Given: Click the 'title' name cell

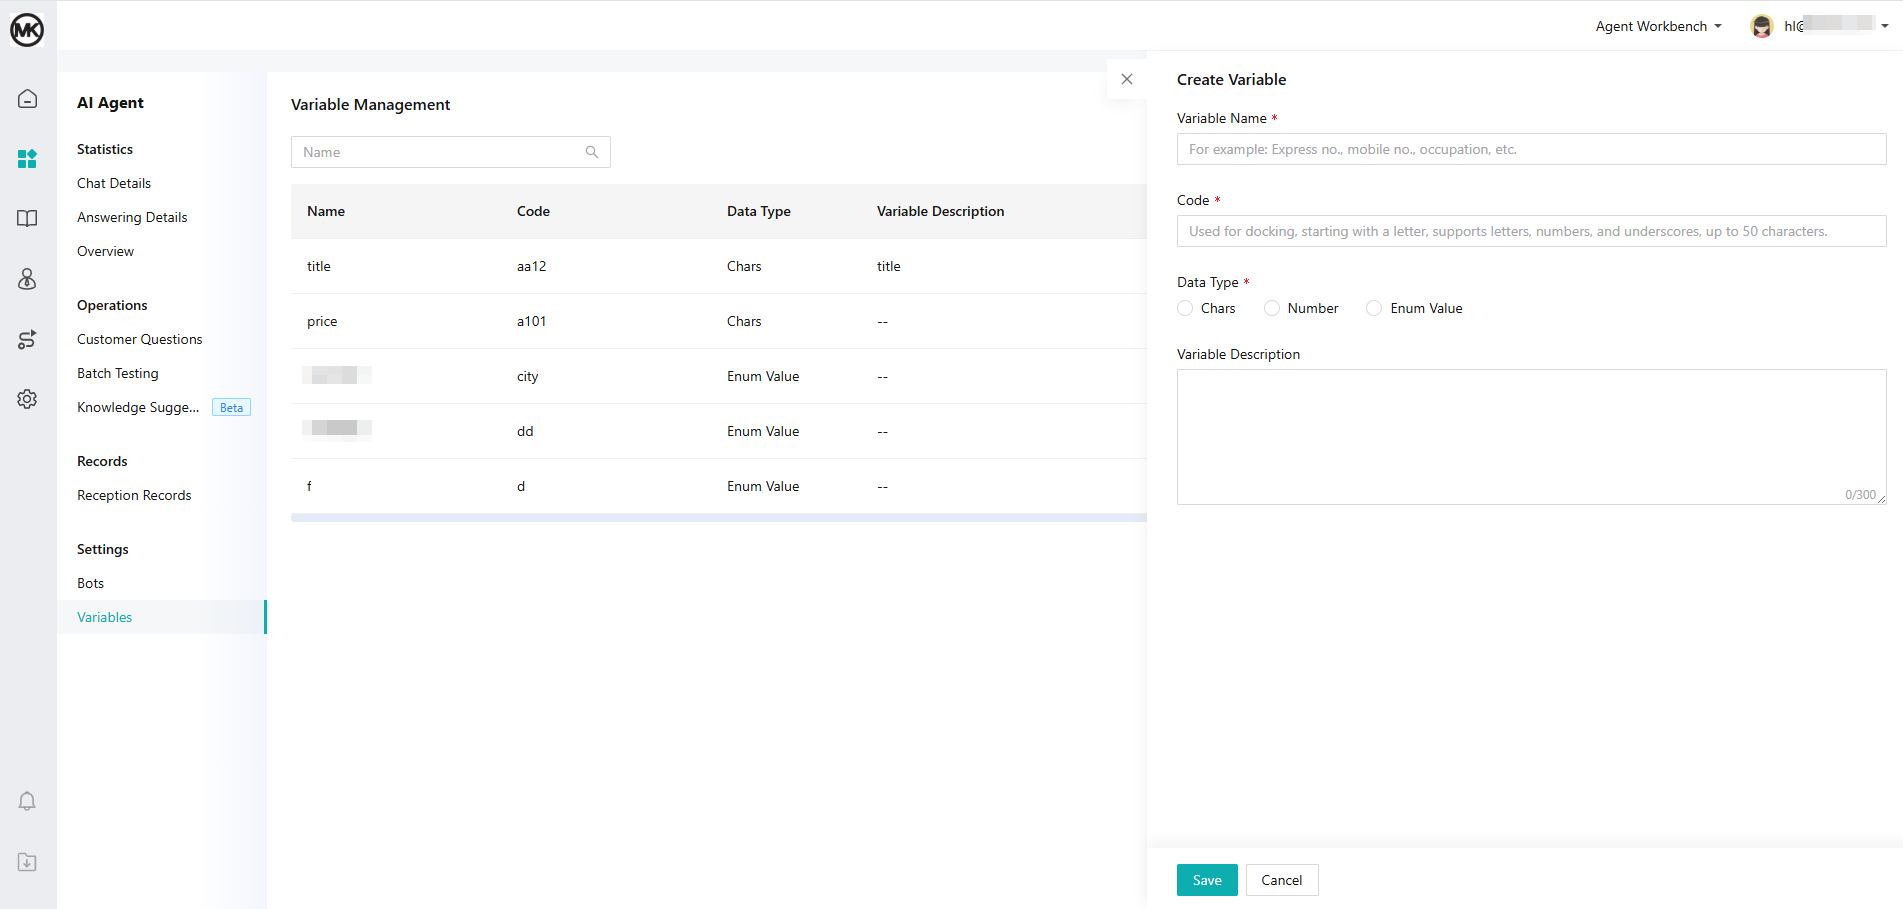Looking at the screenshot, I should (x=318, y=266).
